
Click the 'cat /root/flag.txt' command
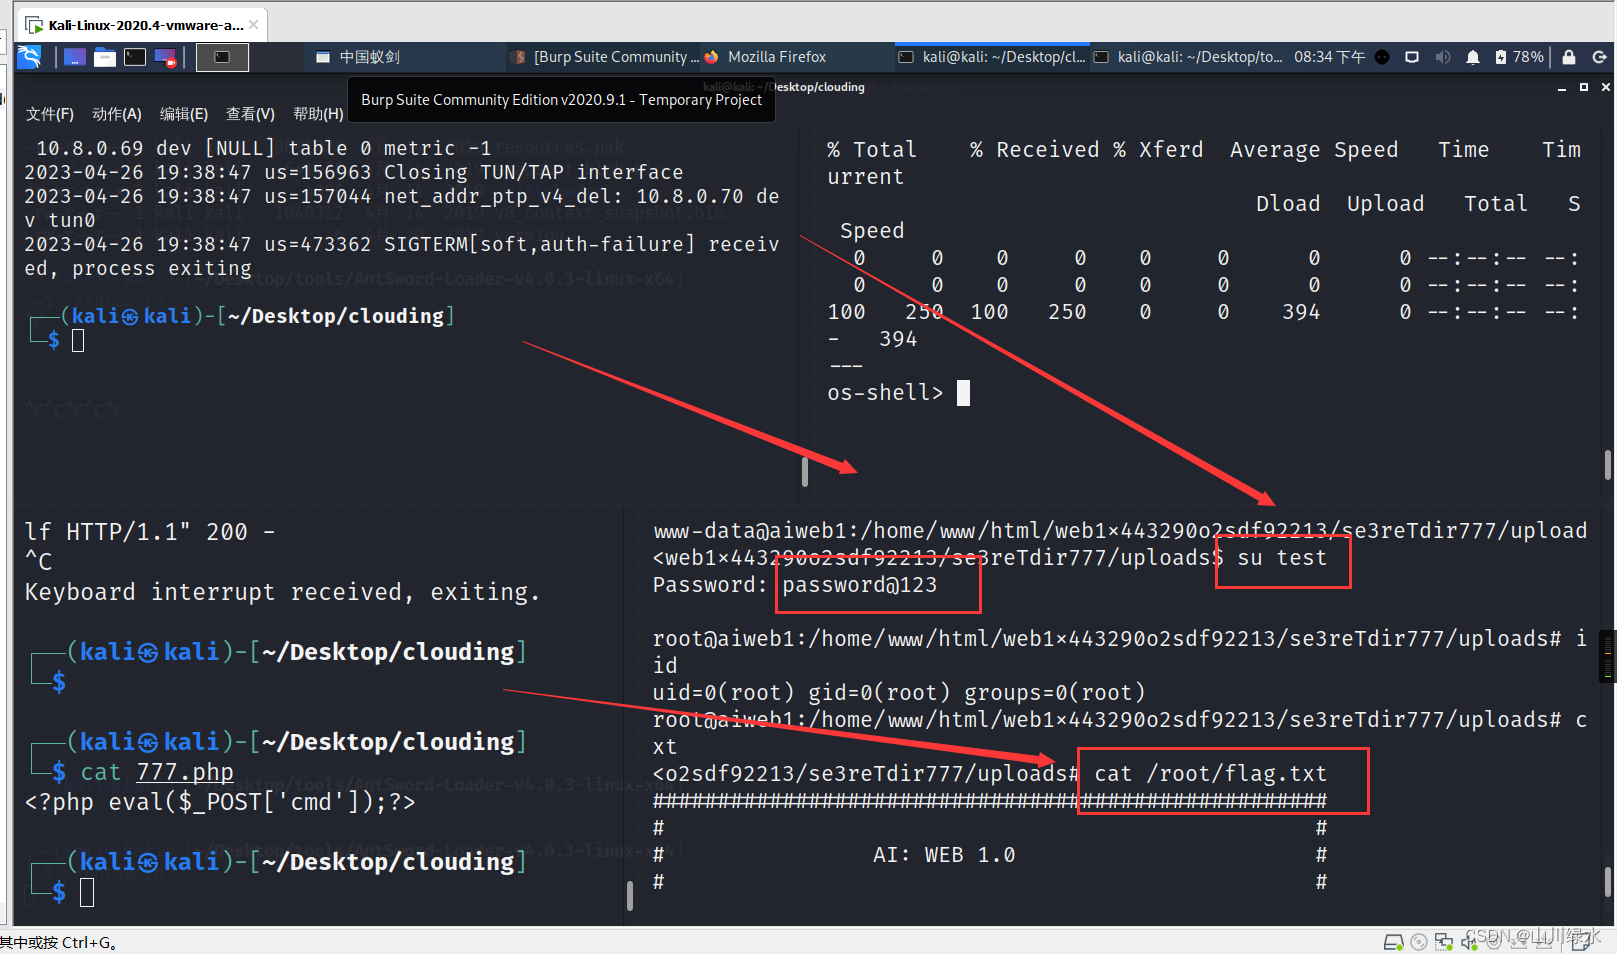(x=1210, y=774)
